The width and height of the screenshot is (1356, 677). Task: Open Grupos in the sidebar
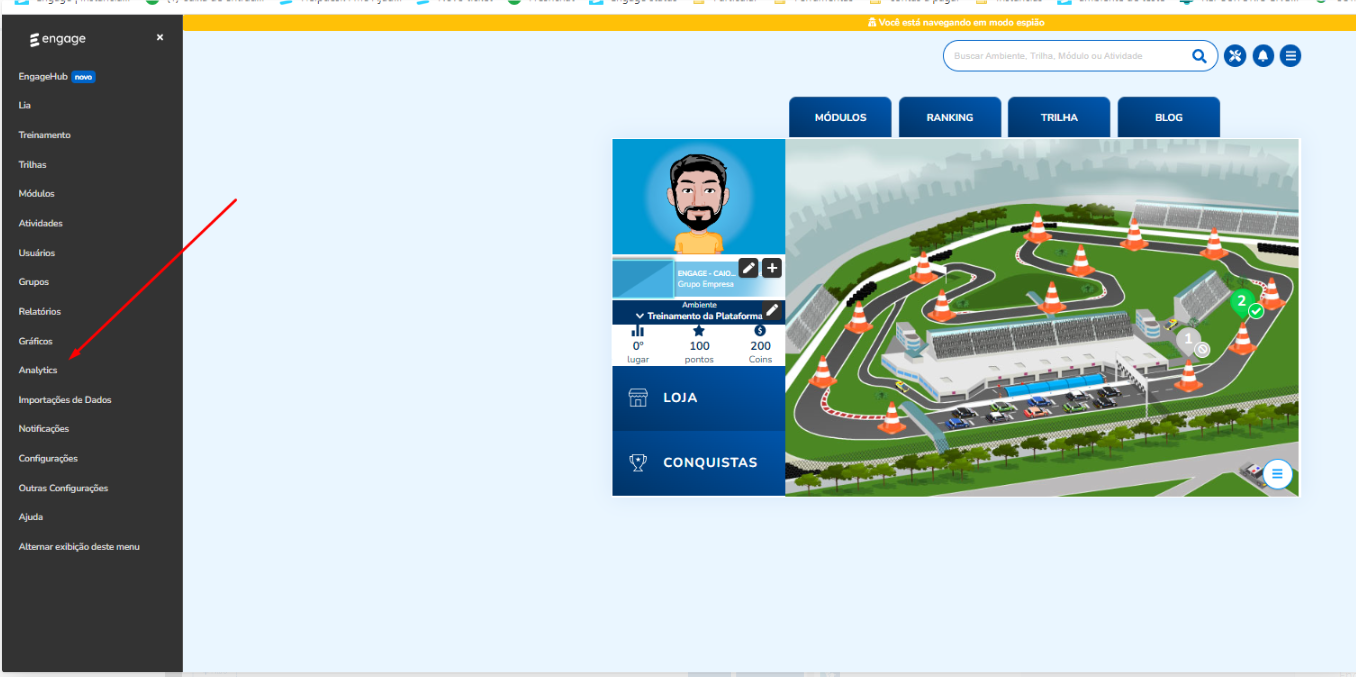[x=34, y=282]
